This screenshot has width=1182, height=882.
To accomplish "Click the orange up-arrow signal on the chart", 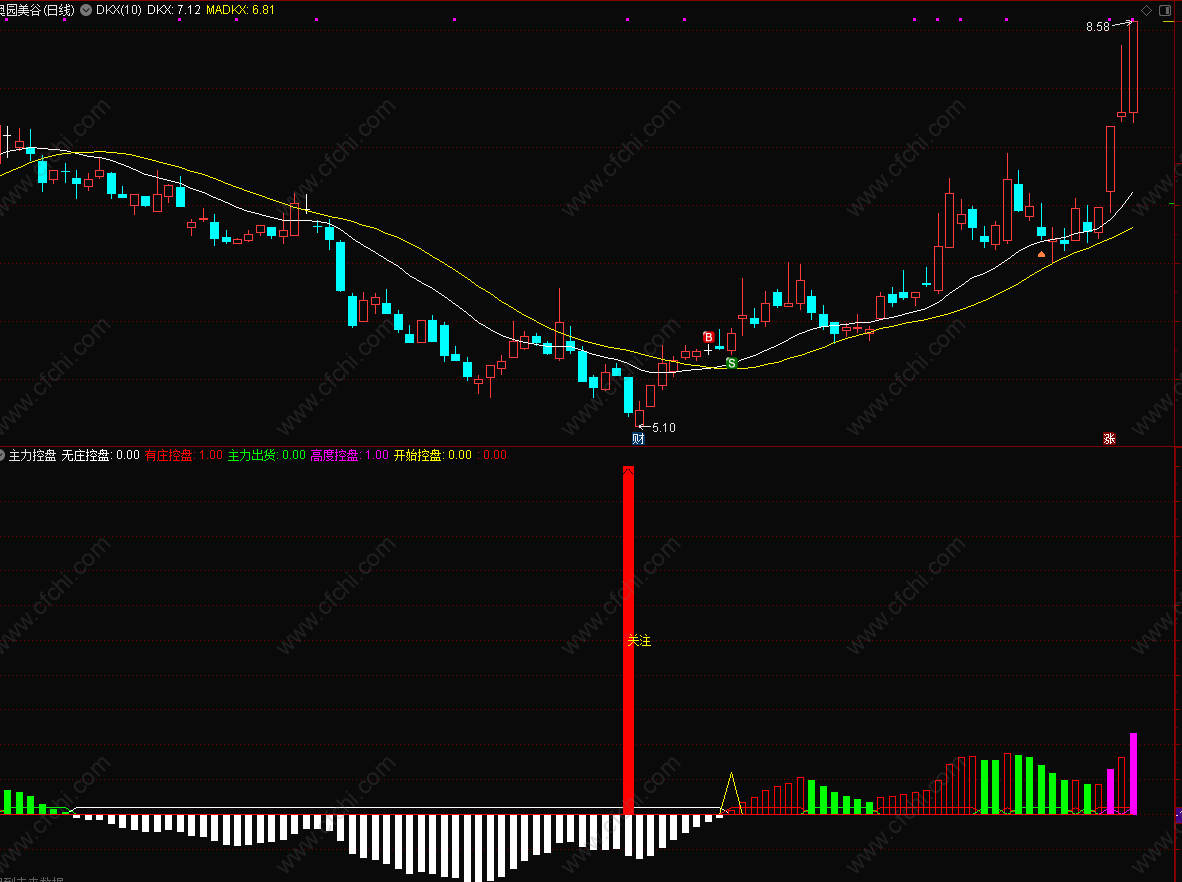I will point(1041,255).
